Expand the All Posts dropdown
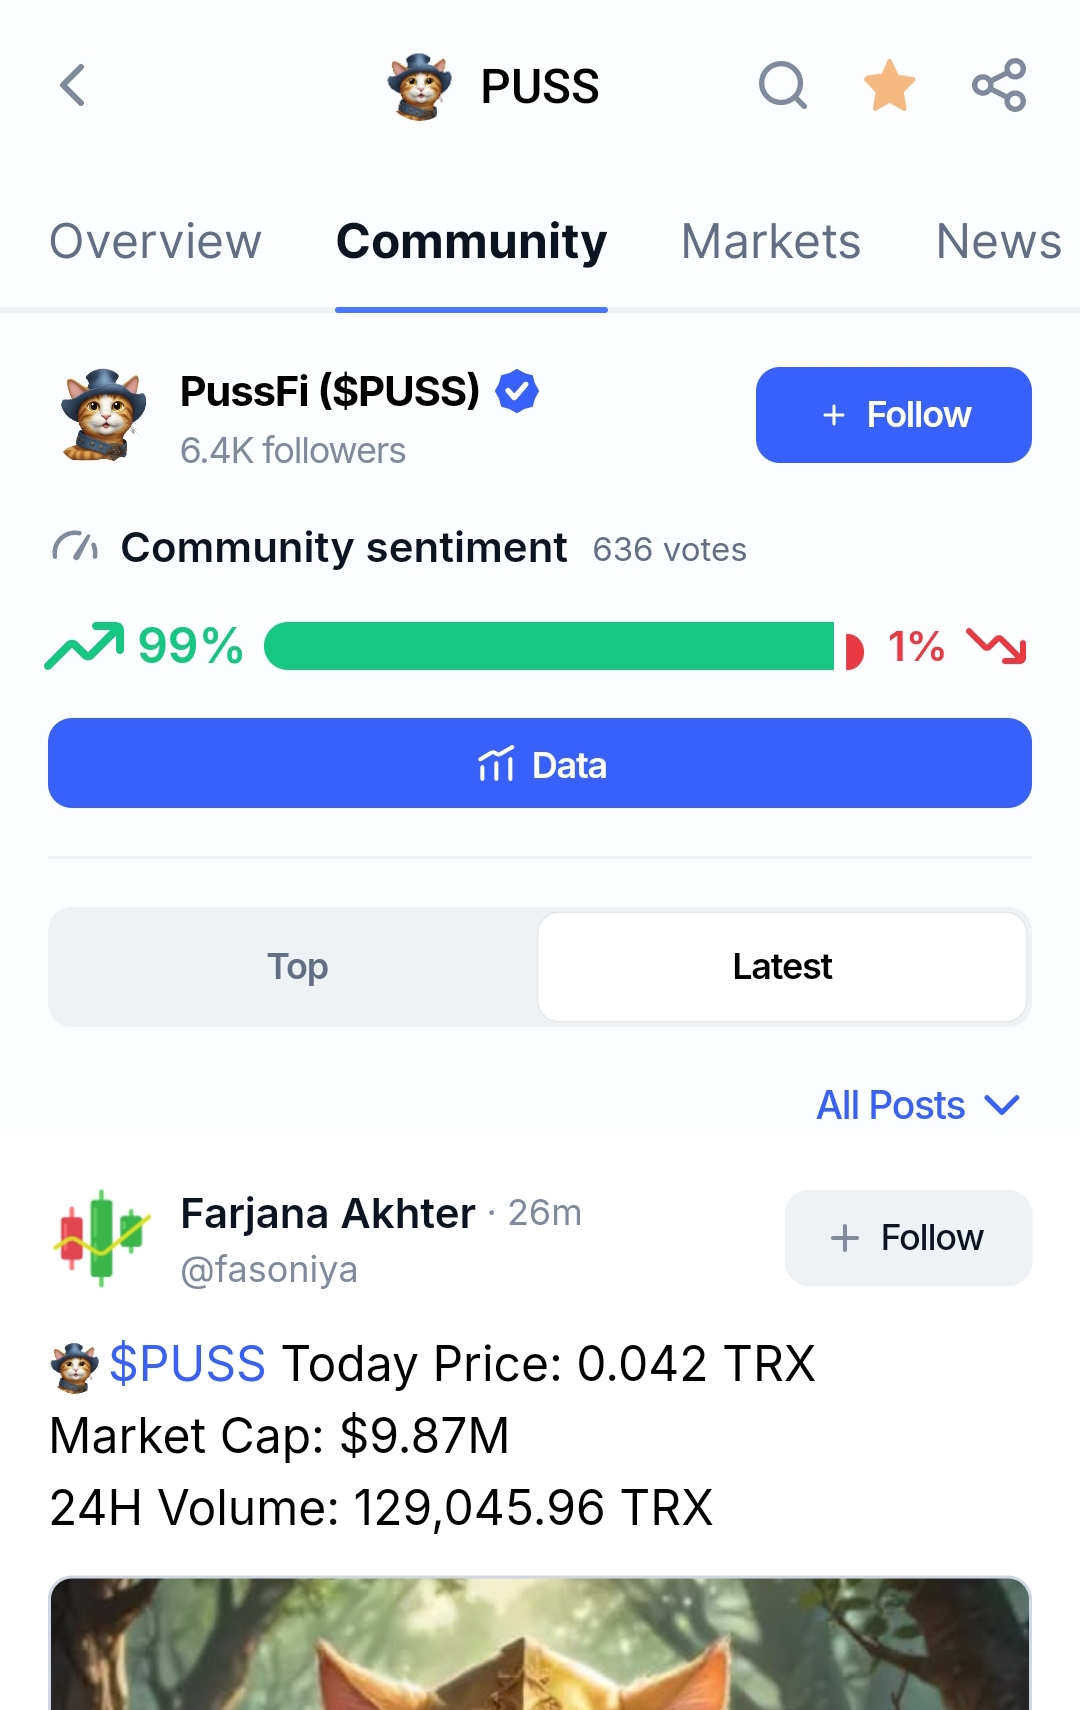 917,1105
